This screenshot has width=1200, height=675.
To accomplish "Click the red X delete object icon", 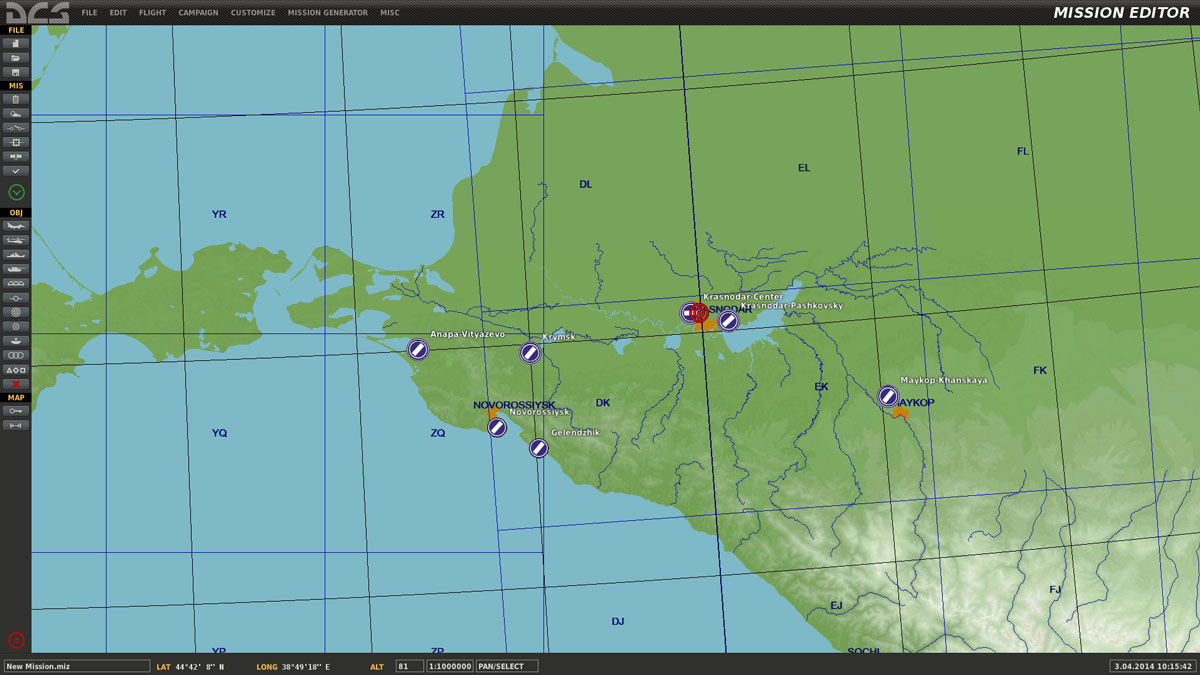I will point(16,384).
